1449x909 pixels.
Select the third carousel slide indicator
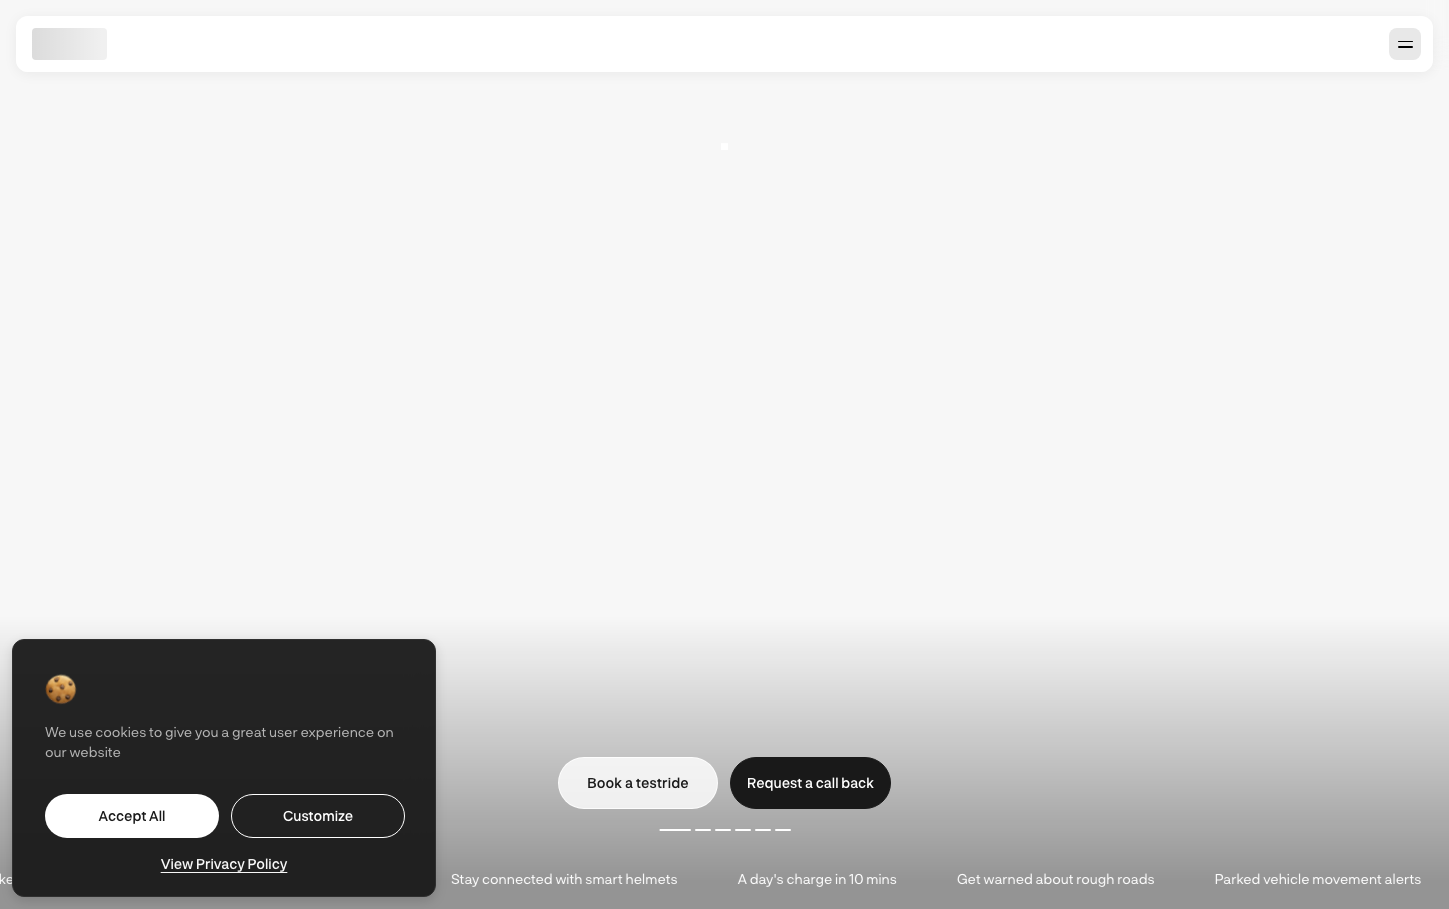tap(723, 830)
